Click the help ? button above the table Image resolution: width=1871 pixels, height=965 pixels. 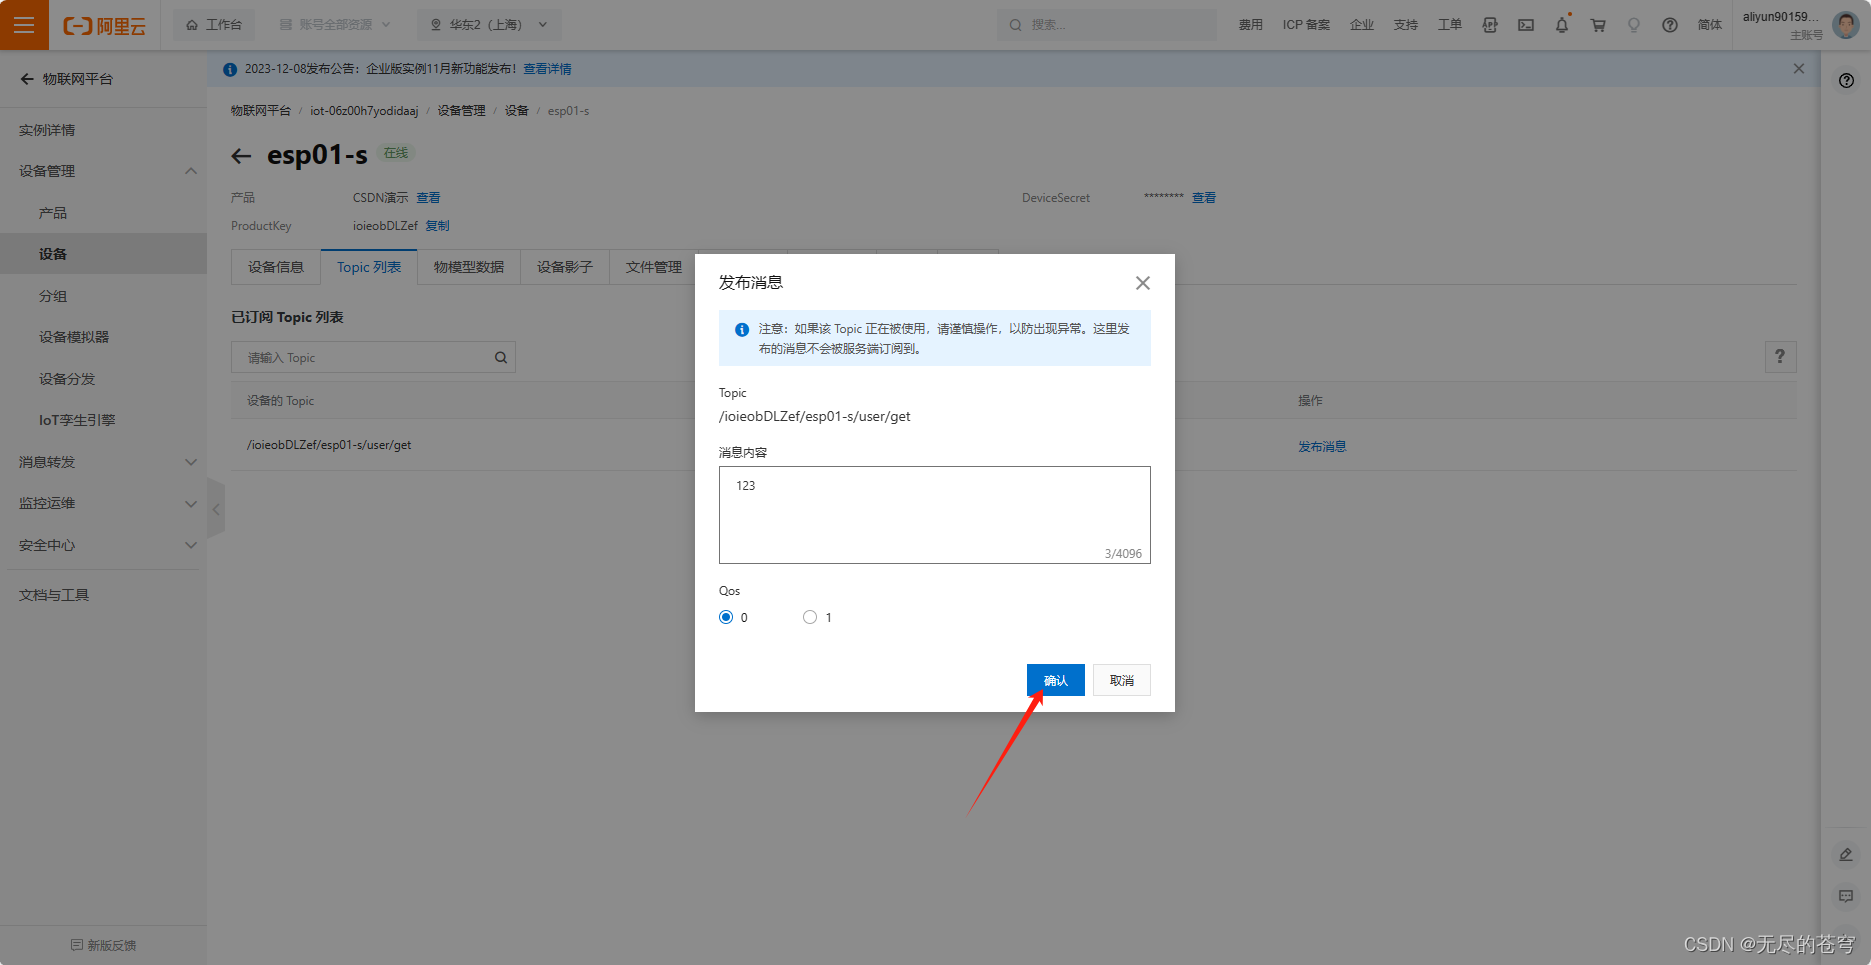click(1780, 357)
